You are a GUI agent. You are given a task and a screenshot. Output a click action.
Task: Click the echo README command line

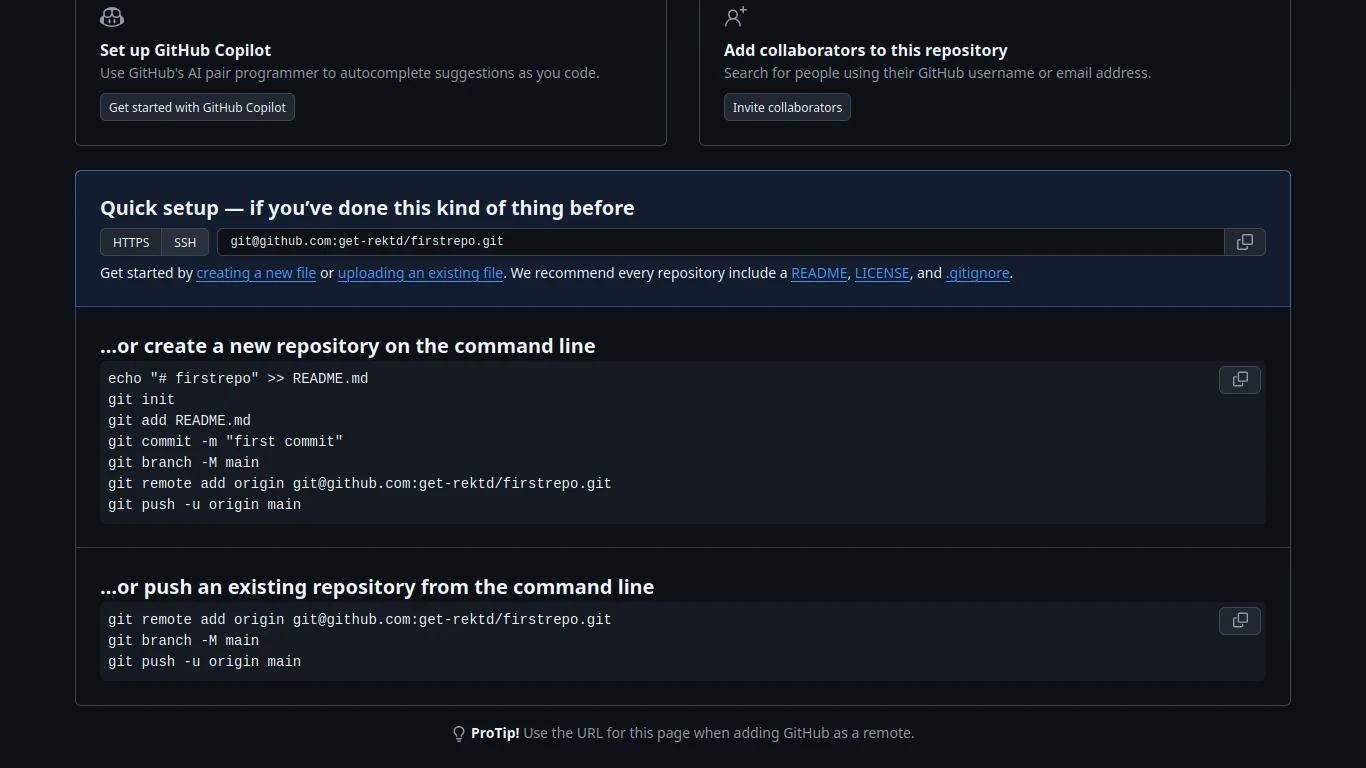[238, 378]
